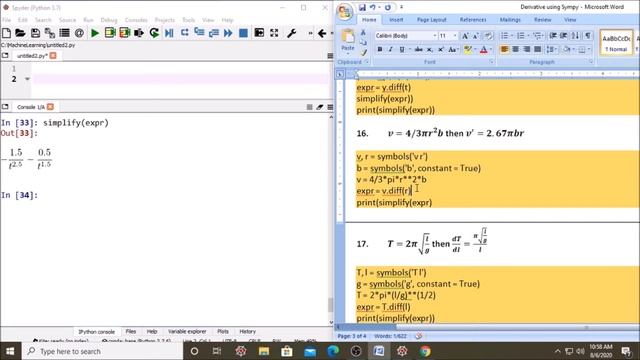Click the debugger Step over icon
The image size is (640, 360).
[184, 33]
